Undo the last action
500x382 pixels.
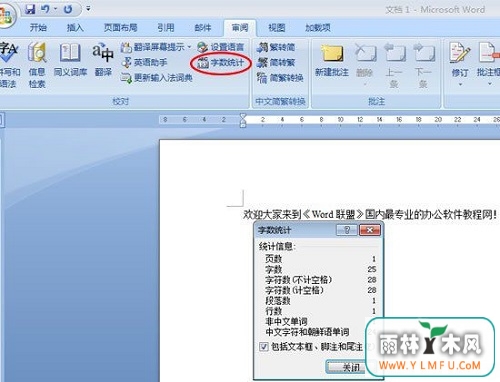tap(46, 9)
